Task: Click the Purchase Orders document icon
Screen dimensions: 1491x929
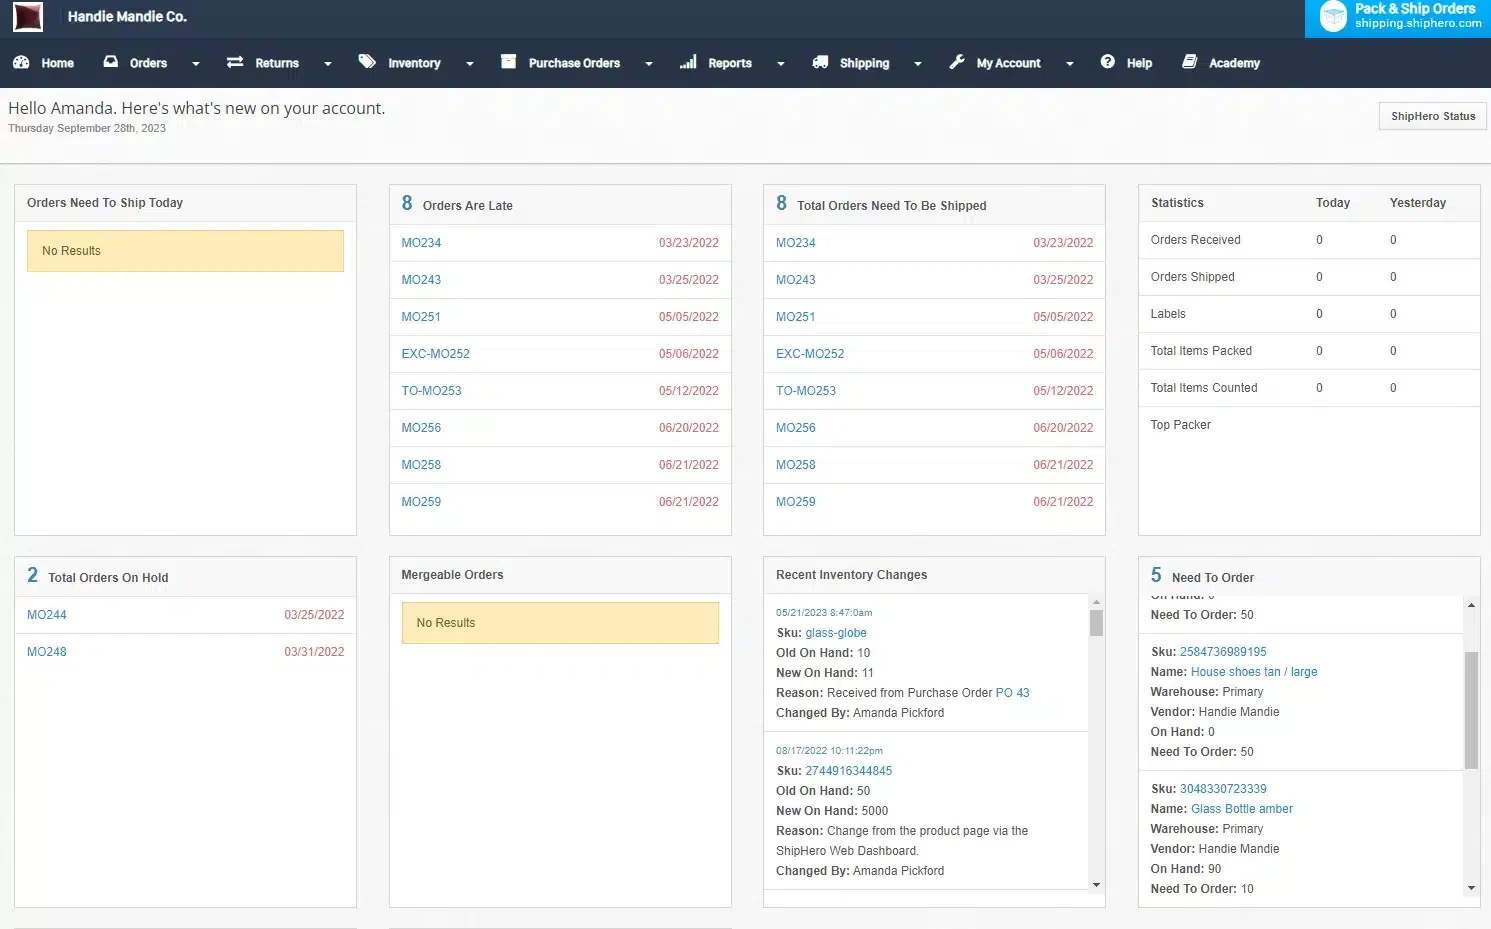Action: pyautogui.click(x=508, y=62)
